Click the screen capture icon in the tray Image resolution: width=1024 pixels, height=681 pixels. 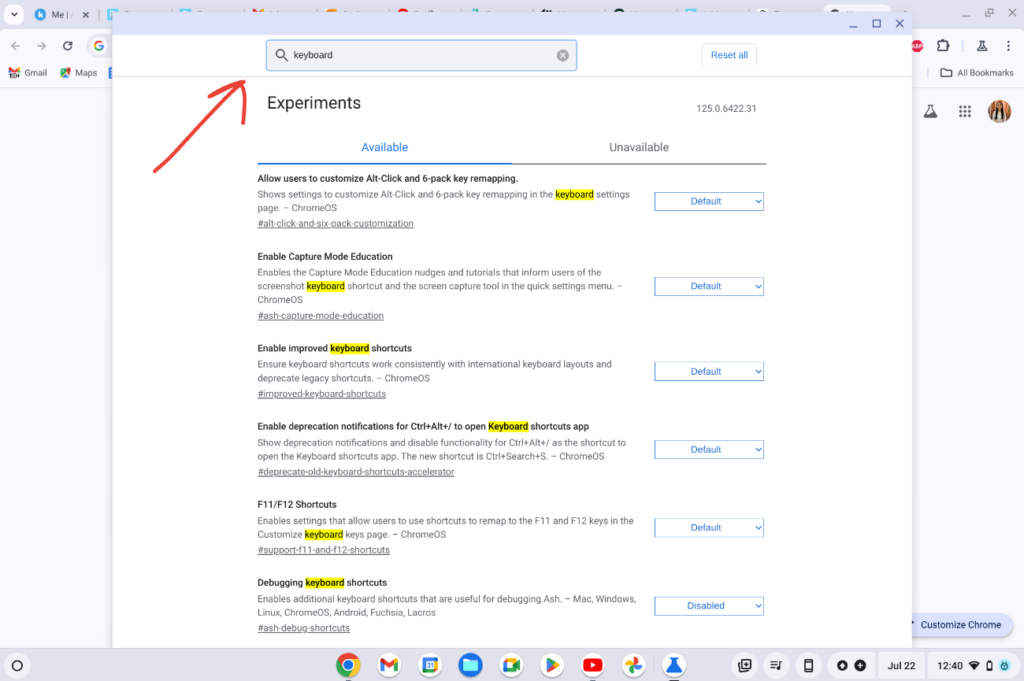point(744,665)
